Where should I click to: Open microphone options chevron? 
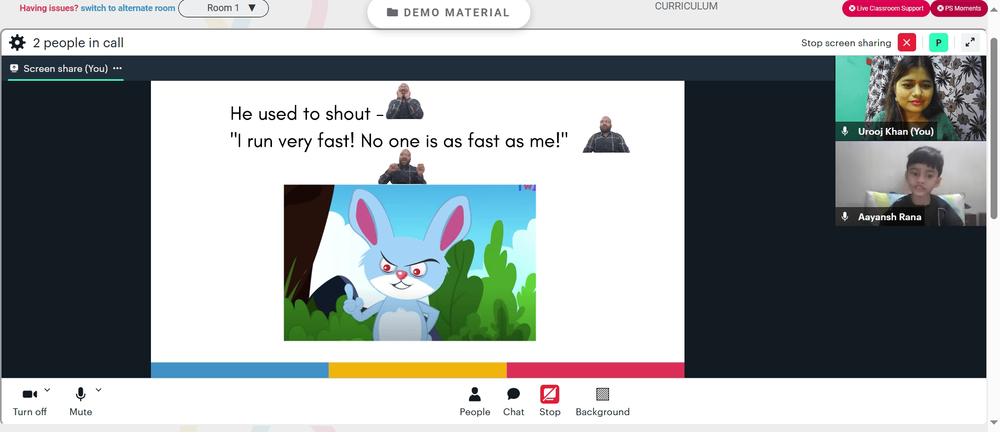pyautogui.click(x=98, y=390)
